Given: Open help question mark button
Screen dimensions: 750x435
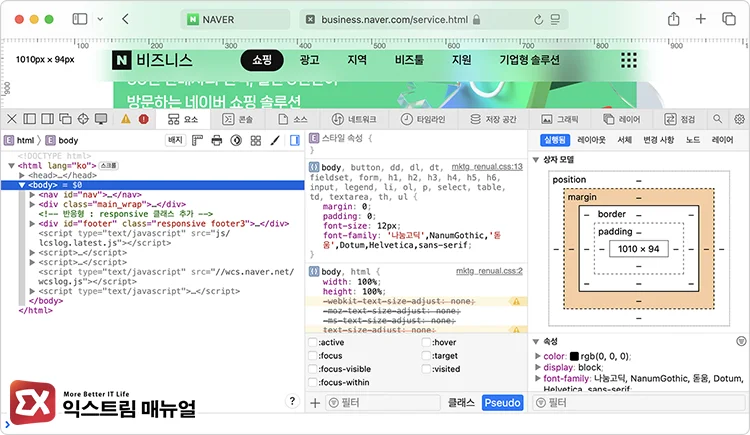Looking at the screenshot, I should pyautogui.click(x=292, y=401).
